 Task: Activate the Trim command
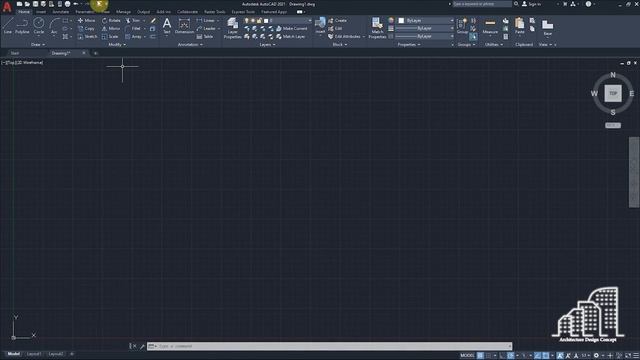[133, 20]
